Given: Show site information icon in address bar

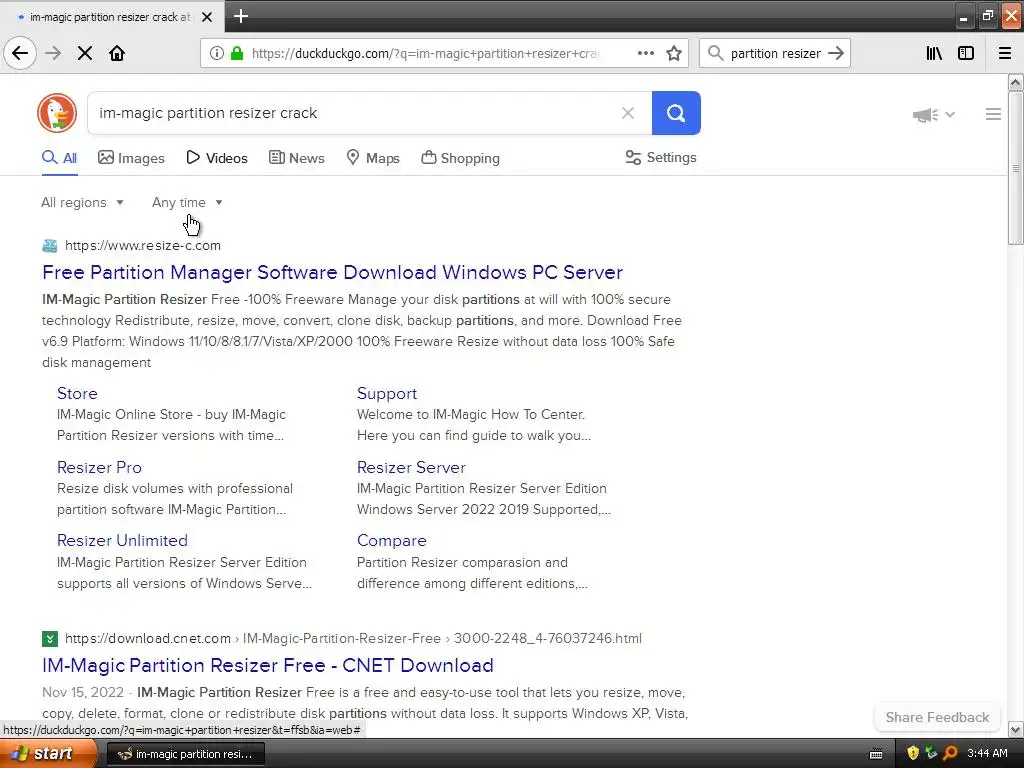Looking at the screenshot, I should tap(217, 53).
